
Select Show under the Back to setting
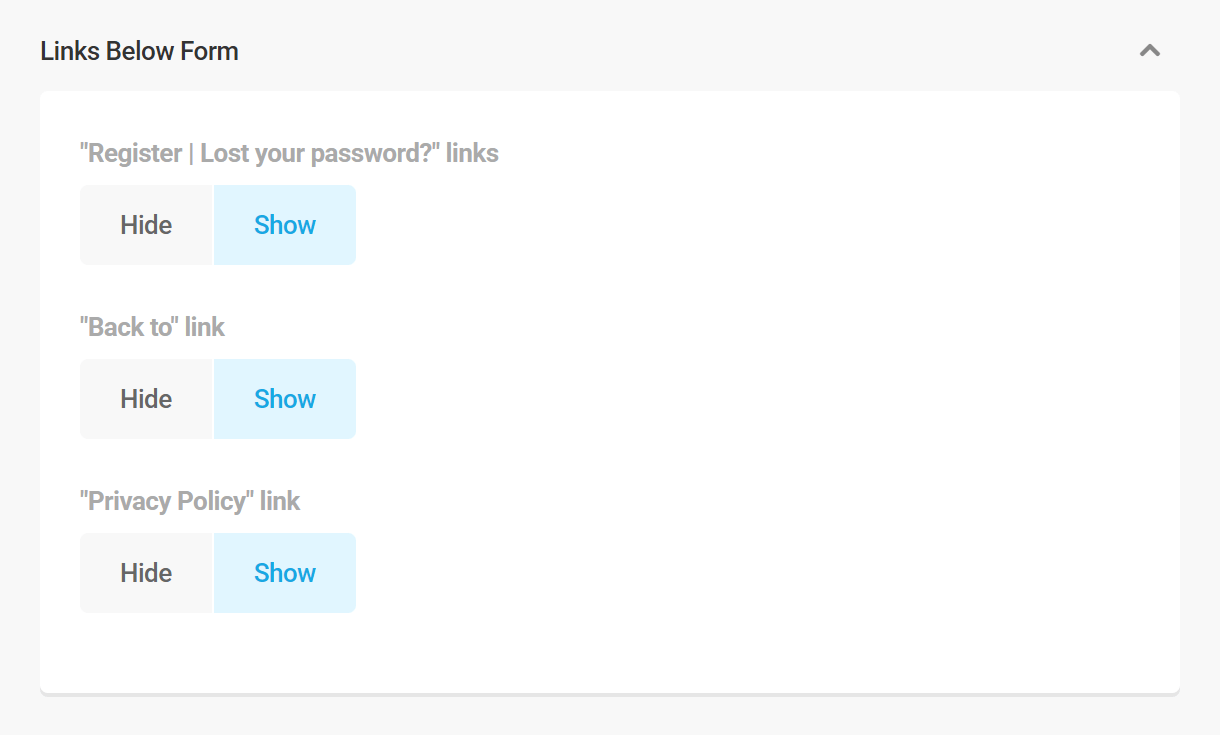click(x=284, y=398)
